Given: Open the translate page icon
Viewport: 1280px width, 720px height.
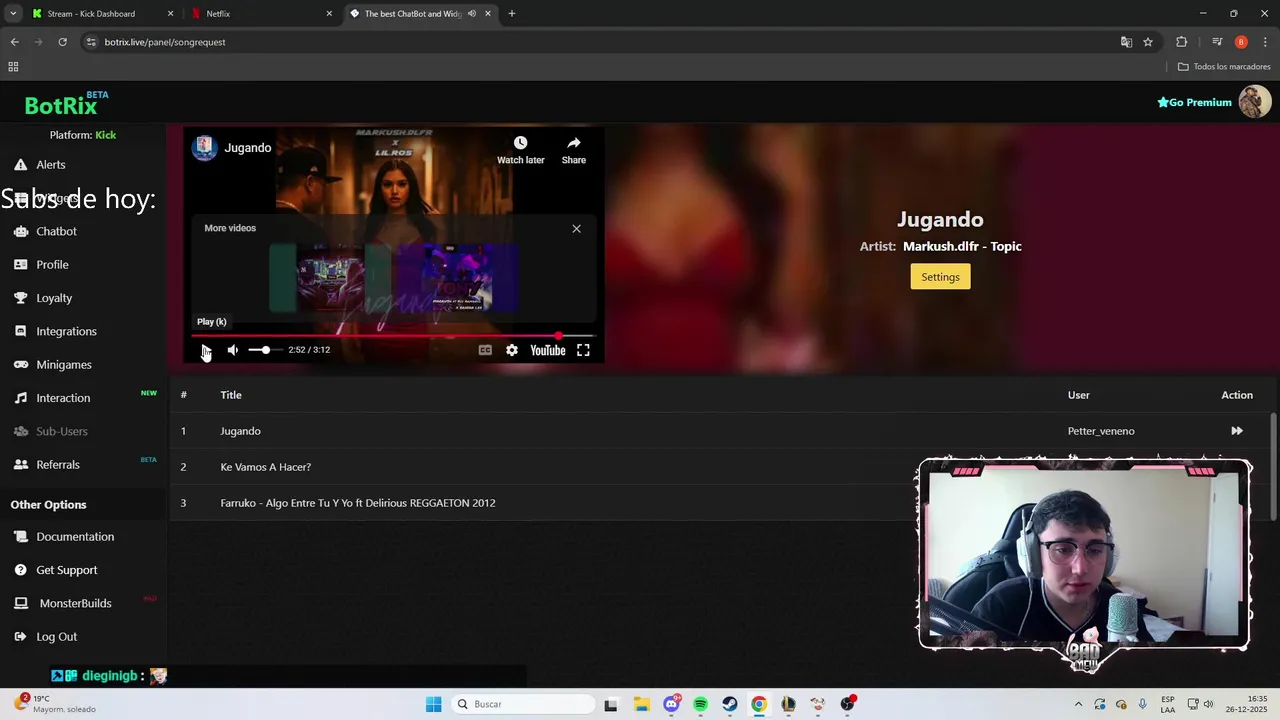Looking at the screenshot, I should (1126, 42).
